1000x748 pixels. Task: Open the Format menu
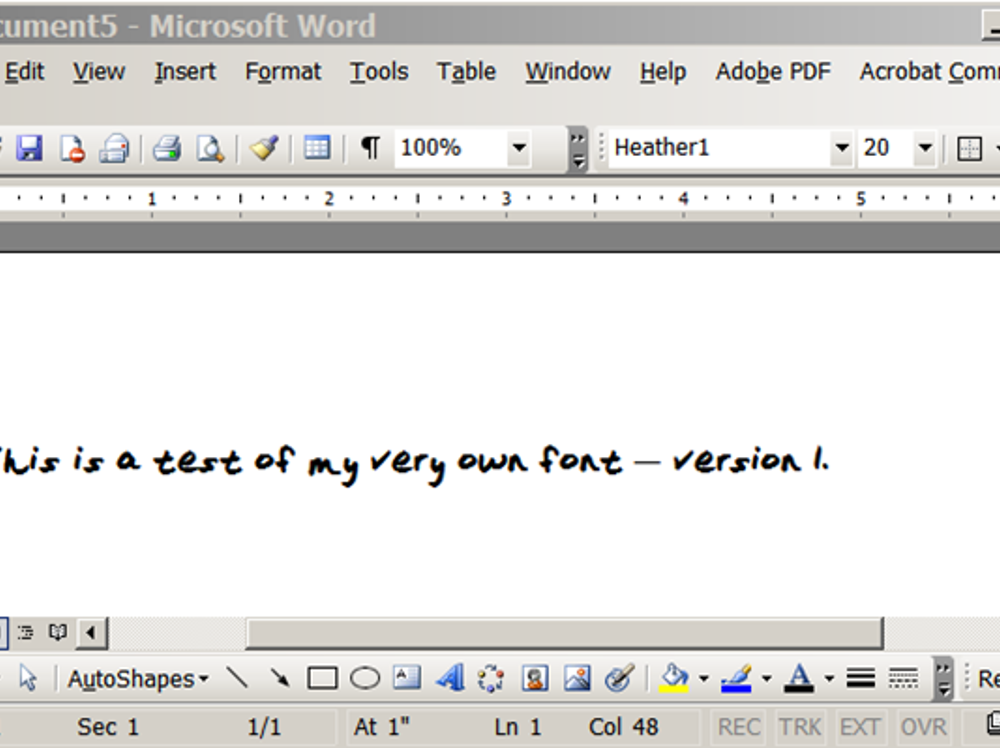click(283, 72)
